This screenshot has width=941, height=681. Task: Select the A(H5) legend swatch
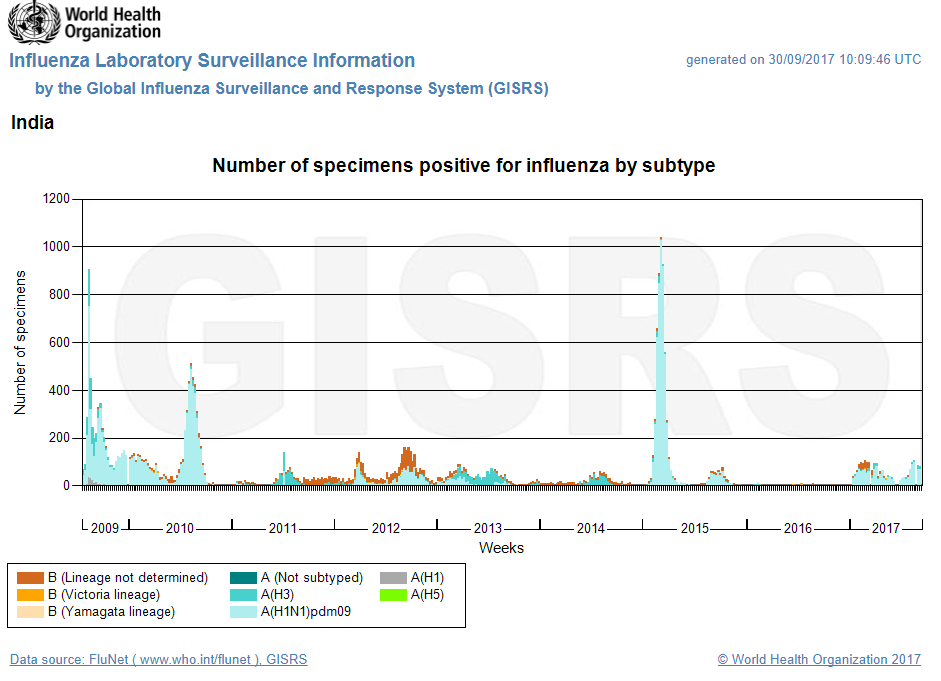pos(392,594)
